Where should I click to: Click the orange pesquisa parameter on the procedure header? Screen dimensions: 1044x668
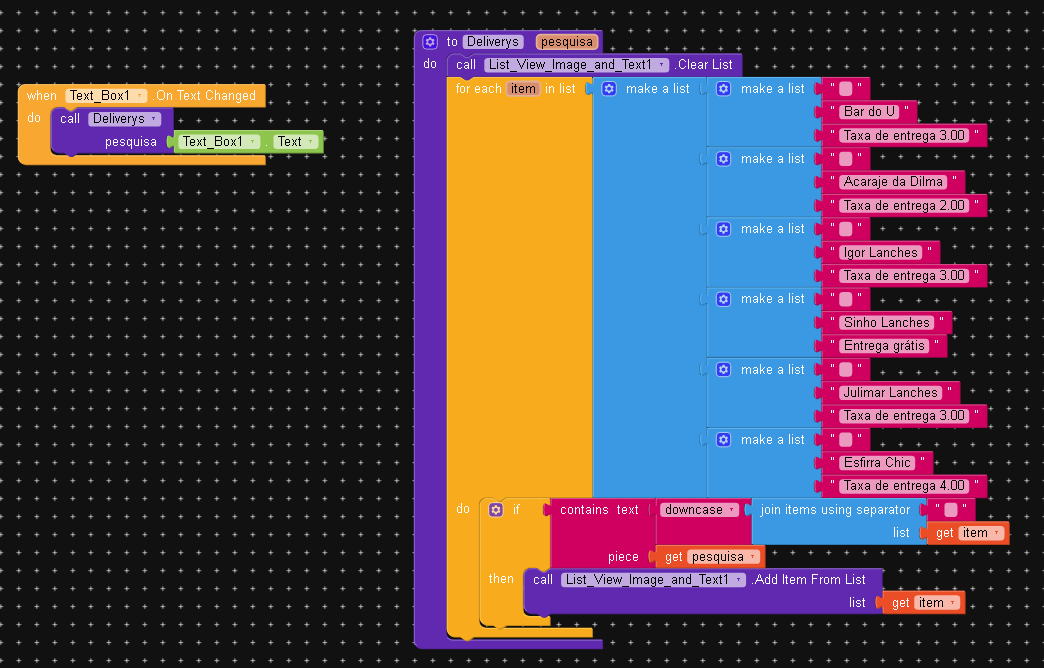568,42
